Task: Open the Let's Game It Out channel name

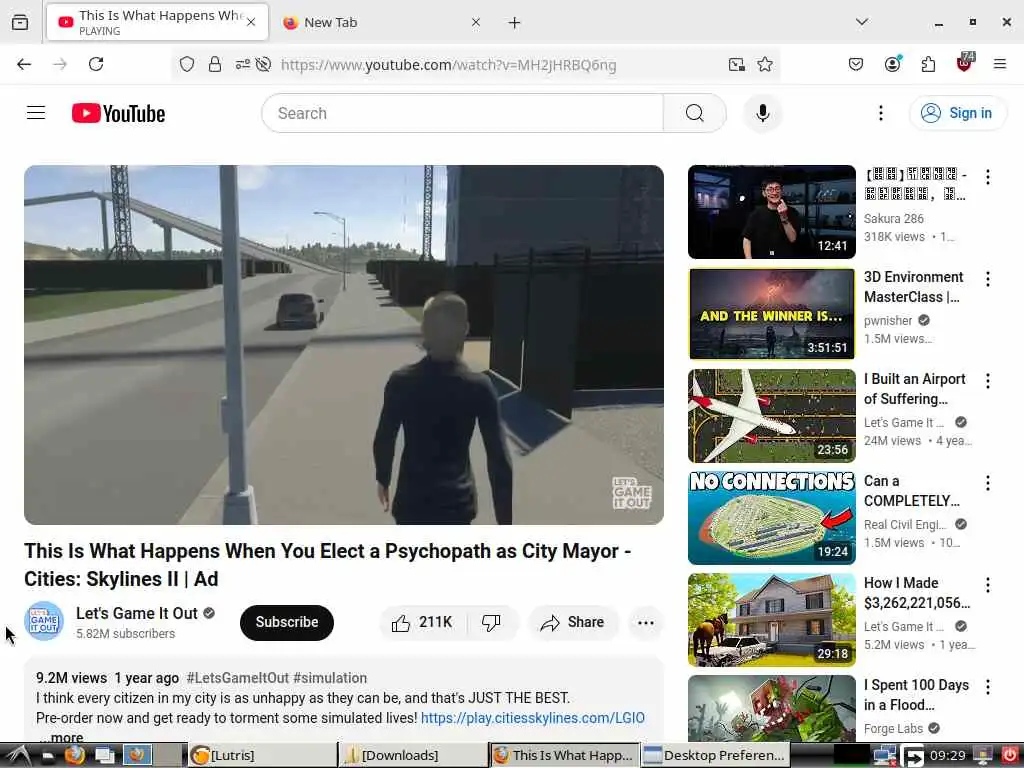Action: (x=136, y=613)
